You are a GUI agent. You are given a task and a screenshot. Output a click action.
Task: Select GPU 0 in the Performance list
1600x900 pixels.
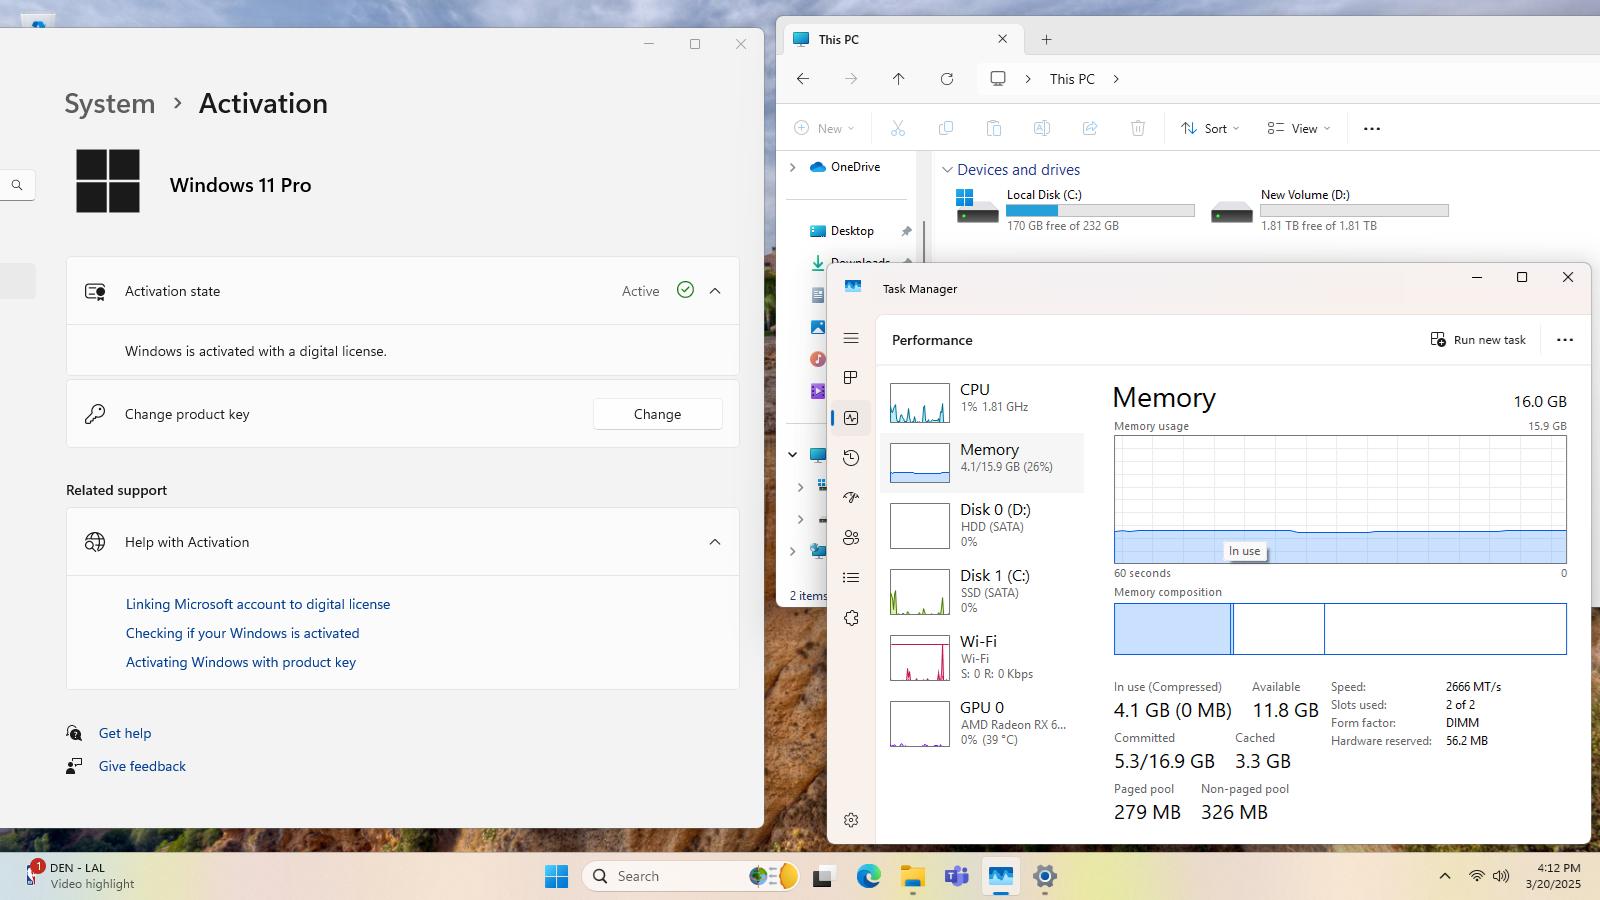[x=982, y=724]
